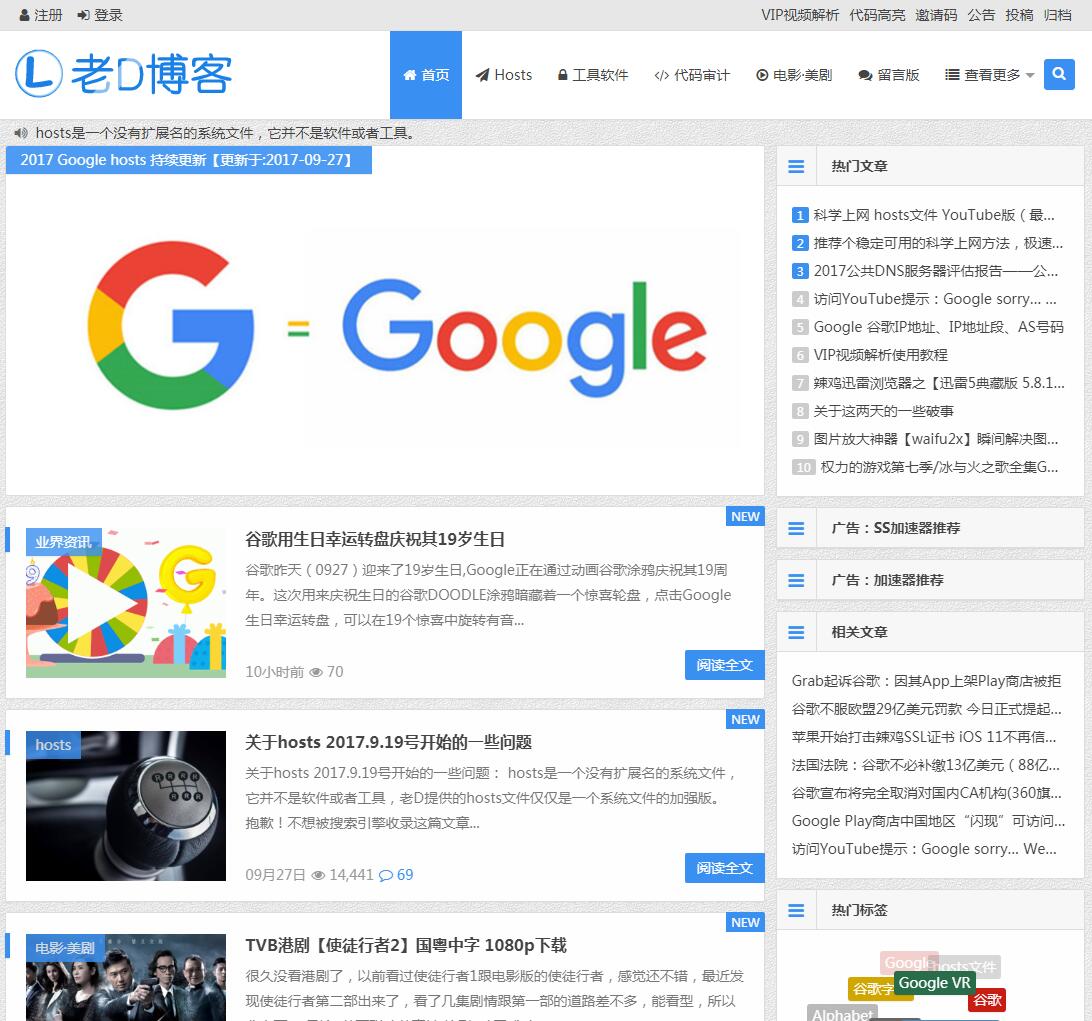Click 阅读全文 for 谷歌19岁生日 article
Viewport: 1092px width, 1021px height.
(x=724, y=665)
